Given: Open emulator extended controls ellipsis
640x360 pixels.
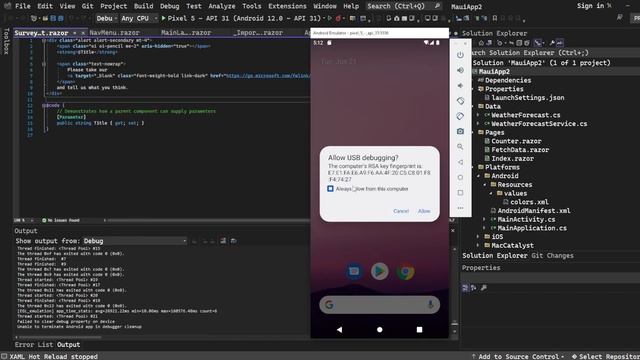Looking at the screenshot, I should click(x=460, y=208).
